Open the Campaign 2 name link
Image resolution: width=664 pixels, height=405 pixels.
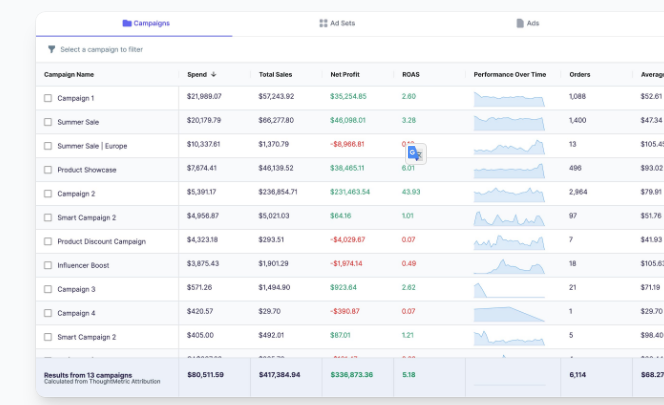(x=76, y=194)
